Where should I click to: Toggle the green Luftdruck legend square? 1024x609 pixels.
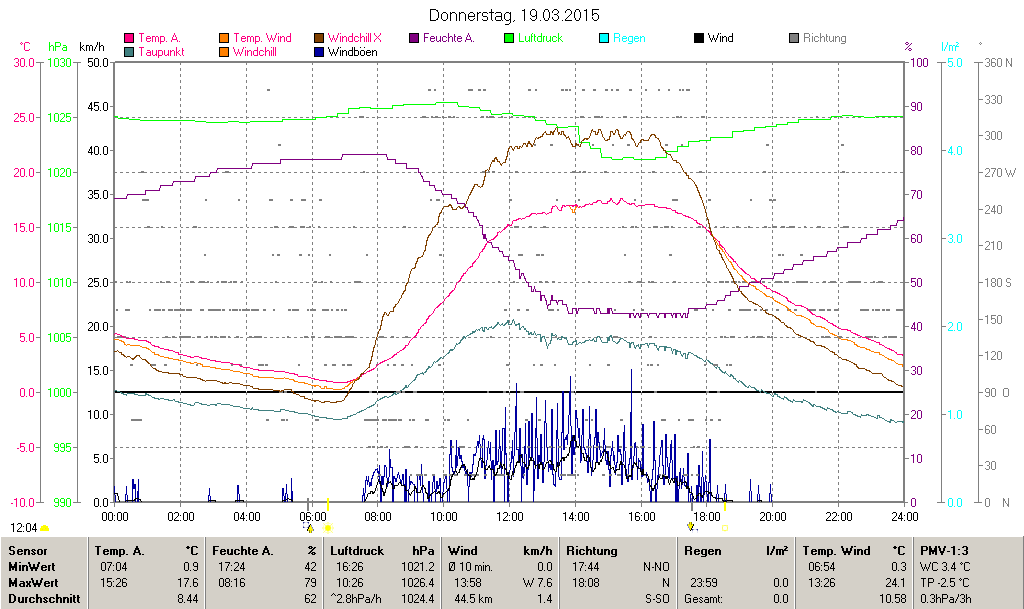(509, 38)
